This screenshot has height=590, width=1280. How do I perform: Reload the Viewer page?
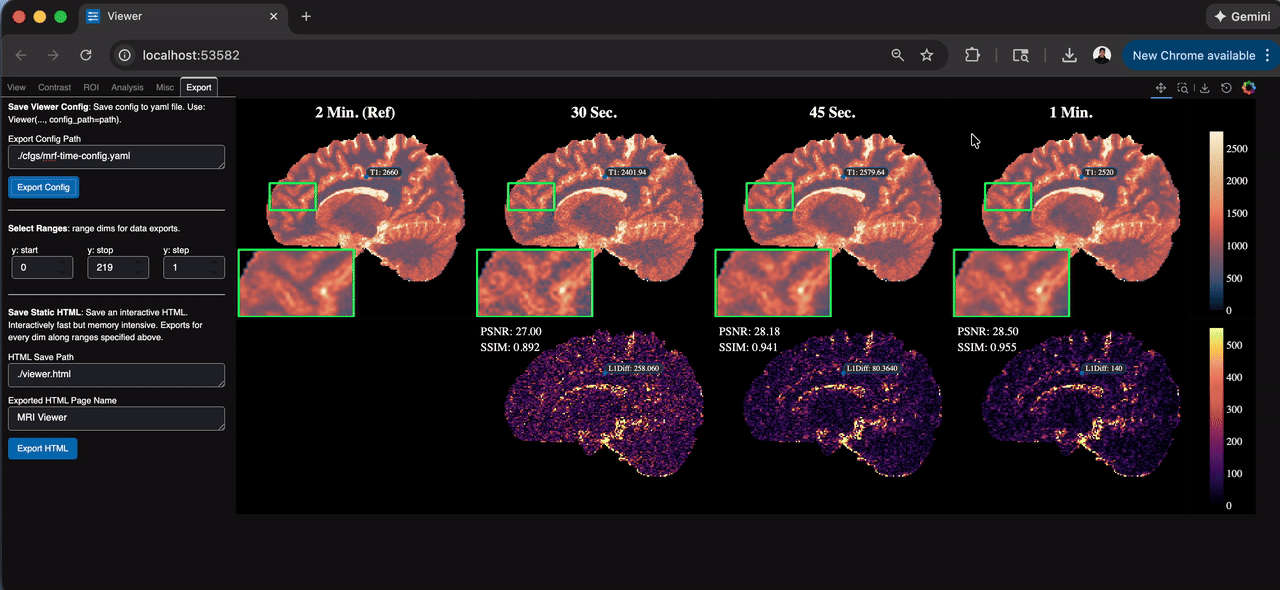pos(86,56)
